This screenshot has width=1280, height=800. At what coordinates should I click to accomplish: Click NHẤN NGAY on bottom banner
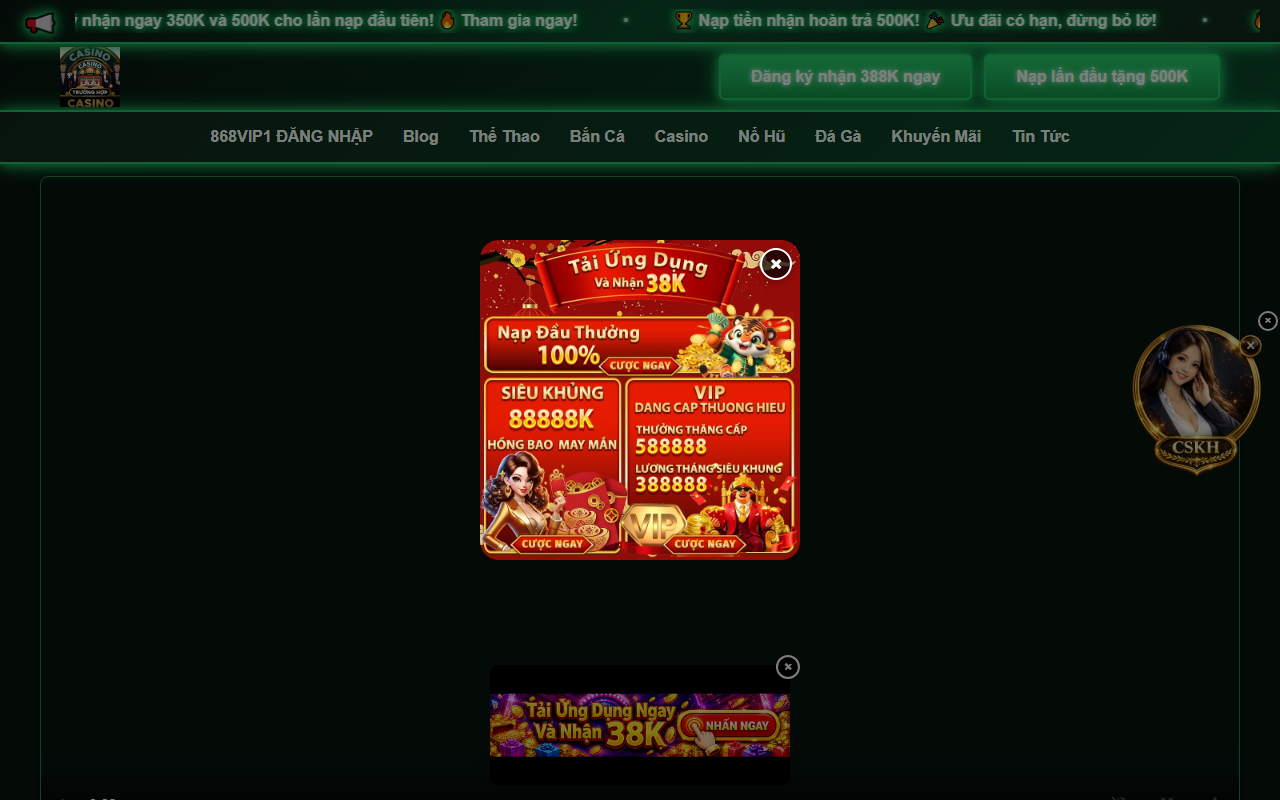tap(729, 726)
